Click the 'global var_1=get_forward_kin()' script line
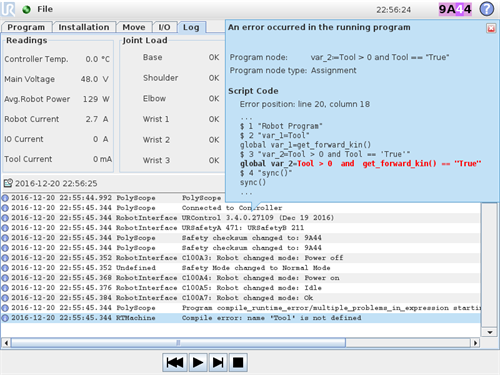 305,145
